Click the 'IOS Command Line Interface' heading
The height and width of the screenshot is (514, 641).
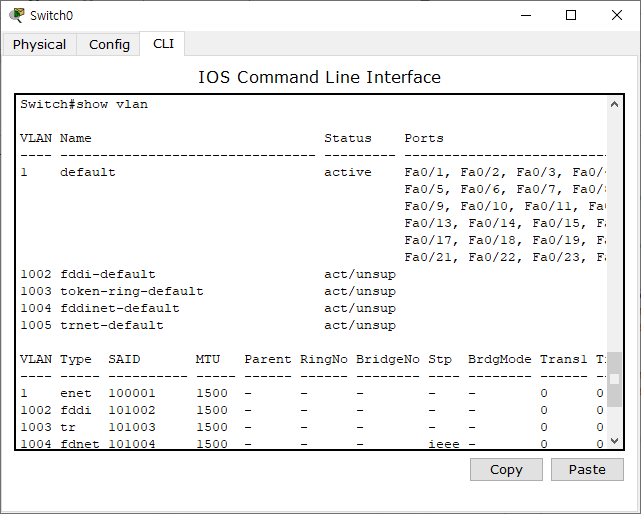click(319, 77)
